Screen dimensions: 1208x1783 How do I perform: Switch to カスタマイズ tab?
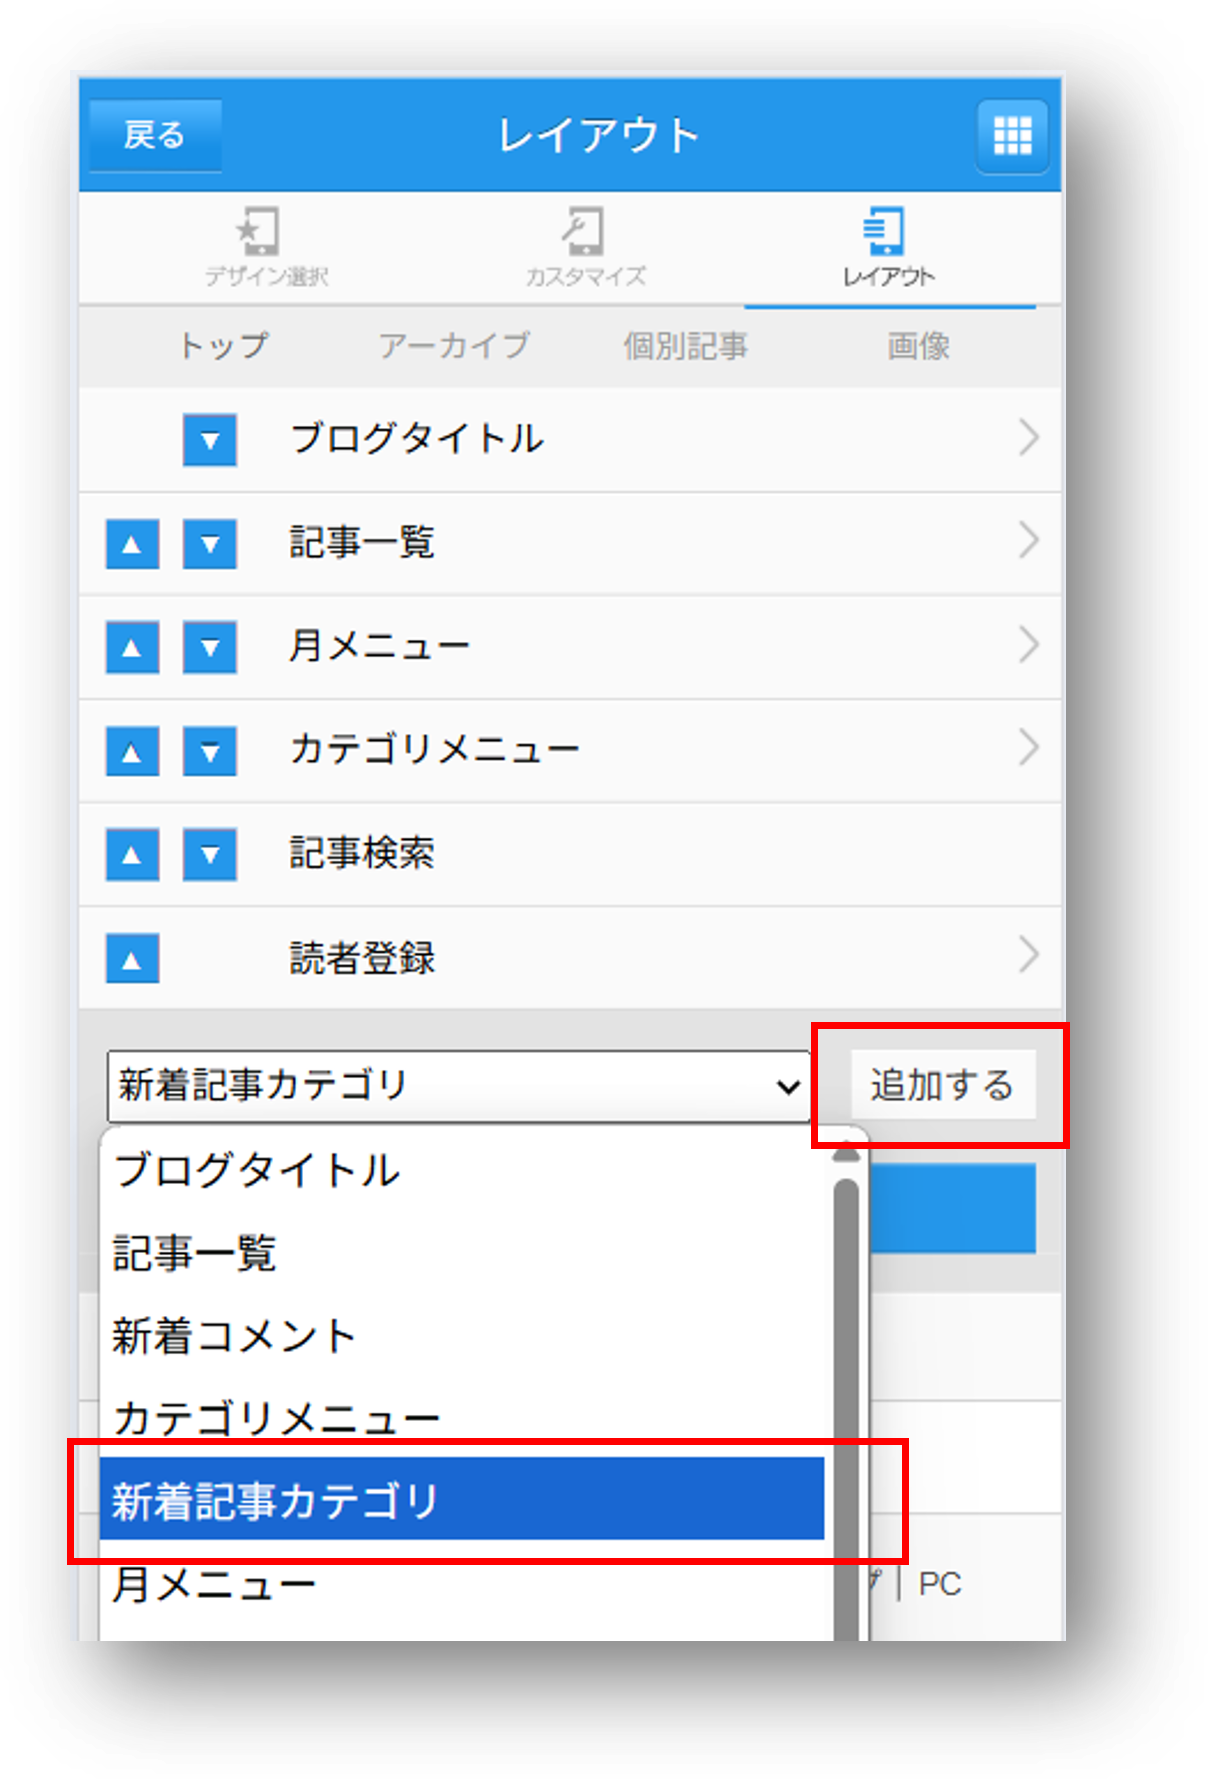click(x=585, y=247)
